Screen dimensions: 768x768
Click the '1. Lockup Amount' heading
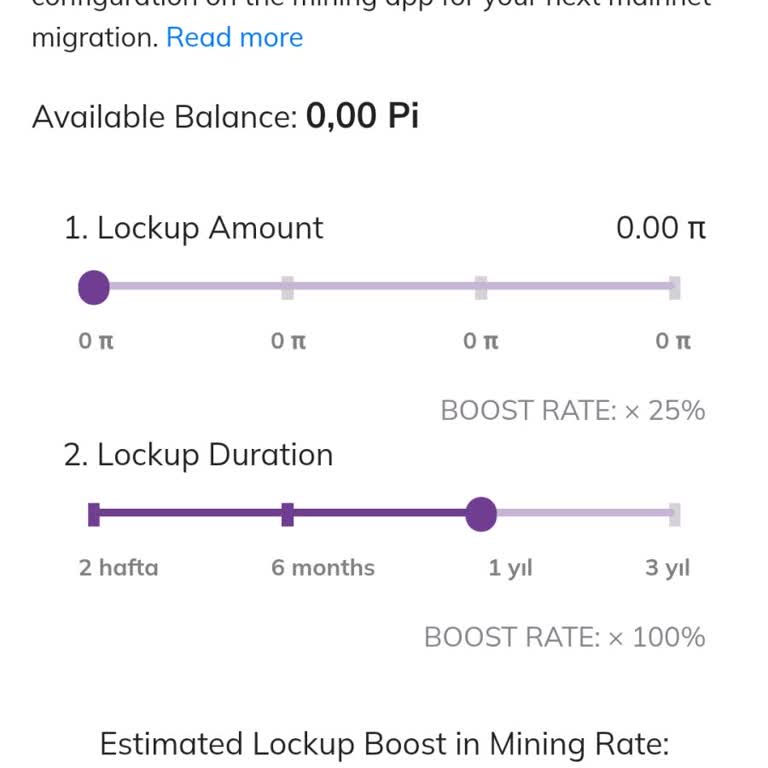194,228
